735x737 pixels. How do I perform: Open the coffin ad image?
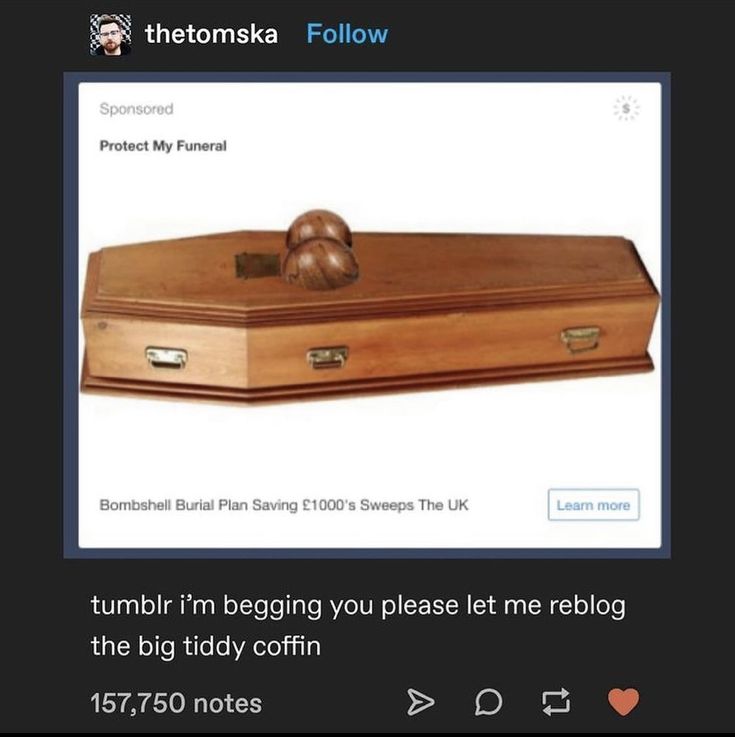point(370,306)
